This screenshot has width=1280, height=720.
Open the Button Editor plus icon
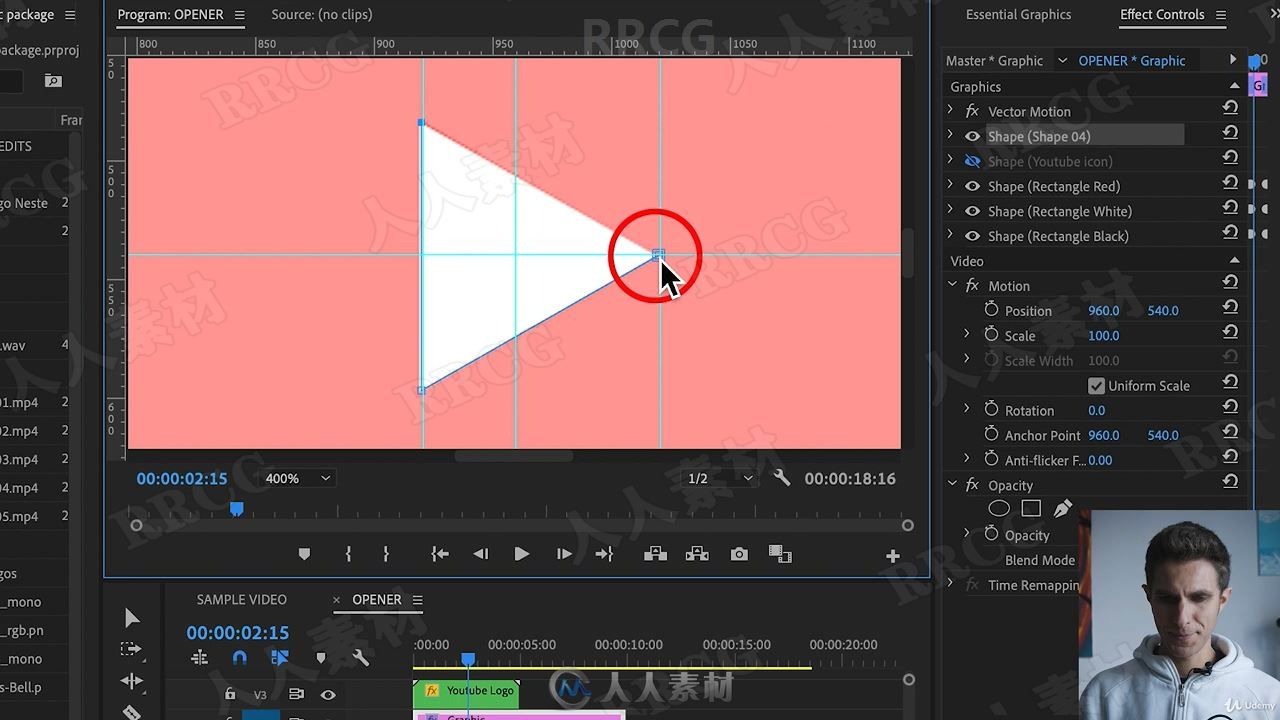point(893,556)
